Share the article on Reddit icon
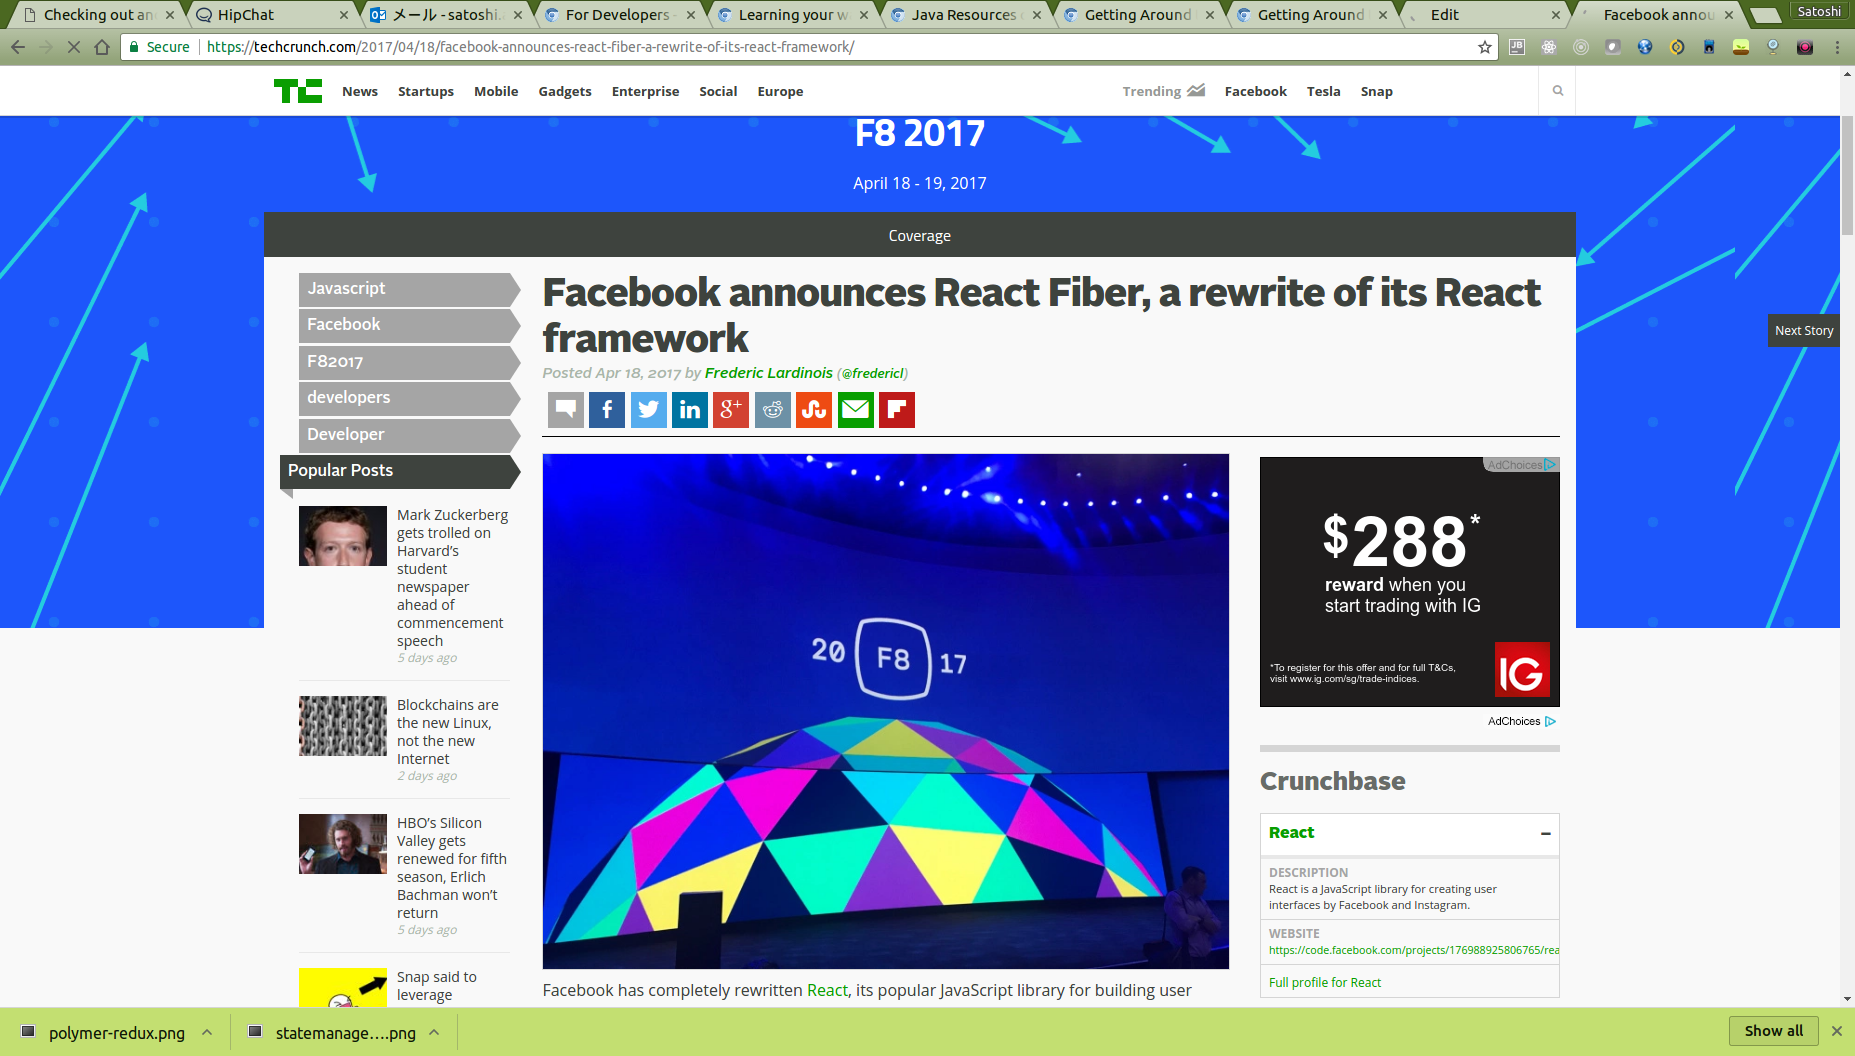 pos(773,409)
